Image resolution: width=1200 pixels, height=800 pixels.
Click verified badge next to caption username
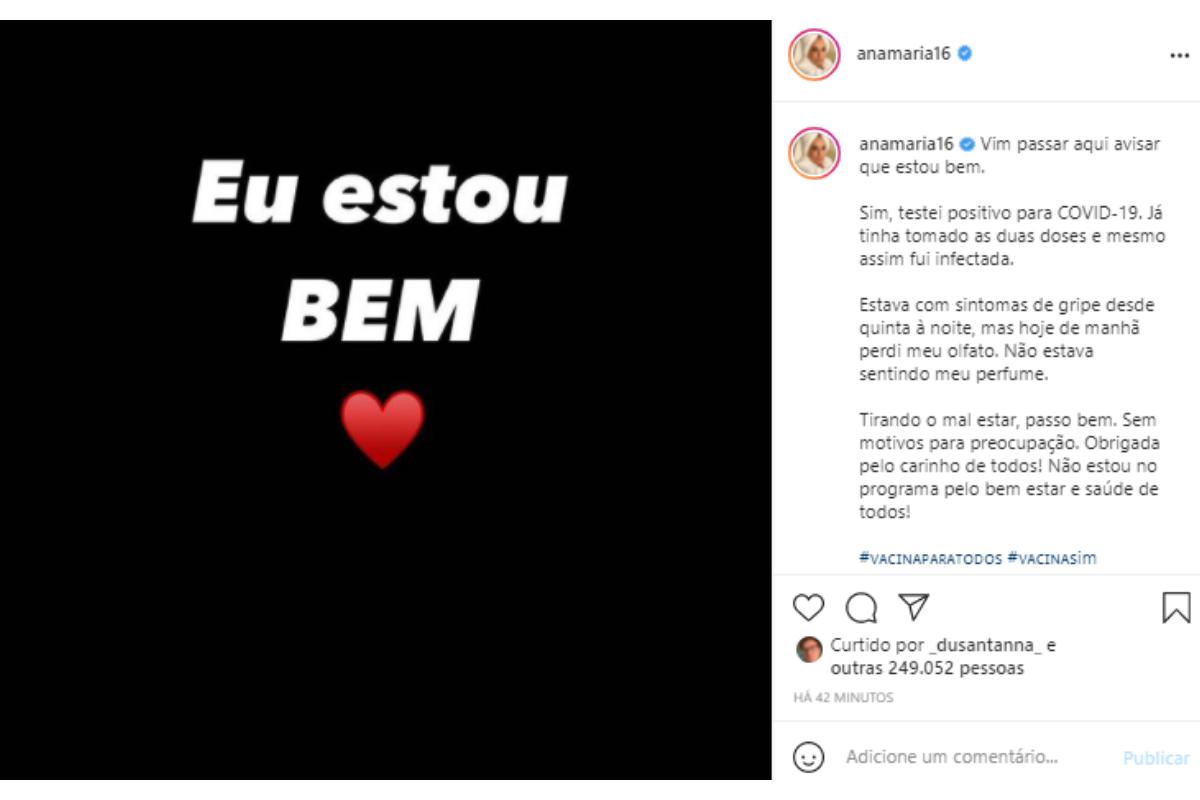(967, 144)
